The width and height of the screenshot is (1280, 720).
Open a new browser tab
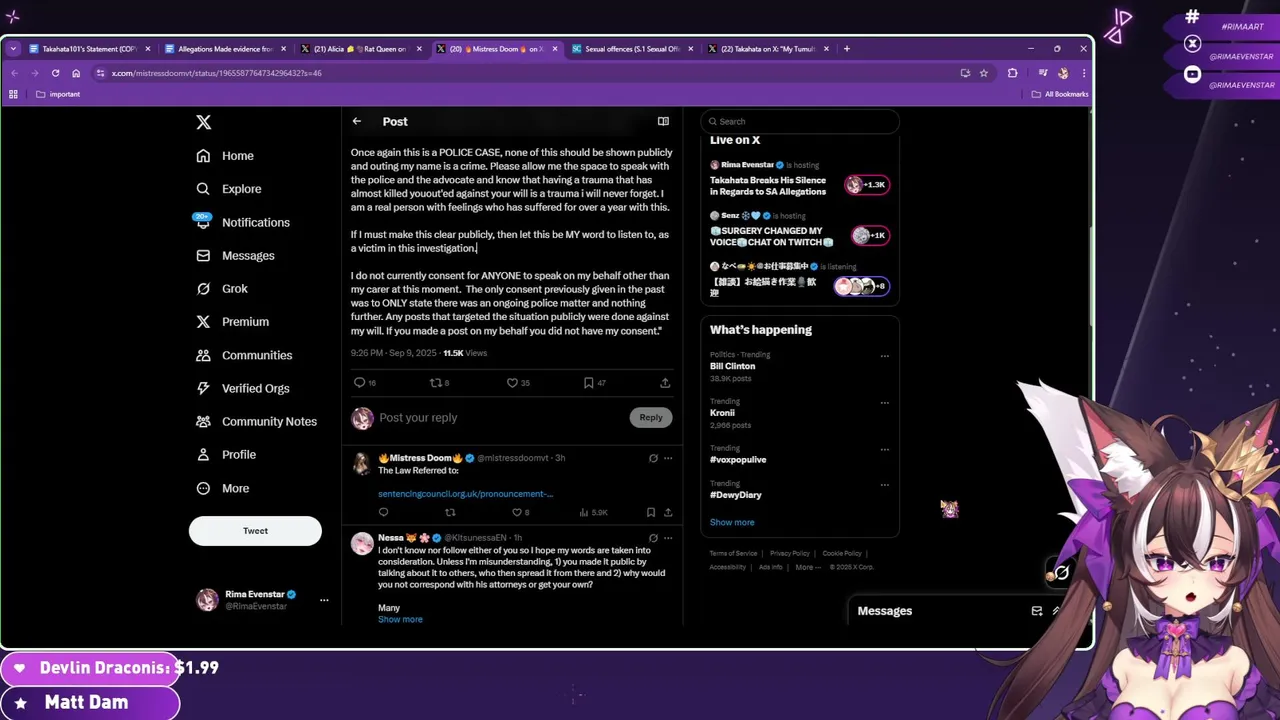847,49
